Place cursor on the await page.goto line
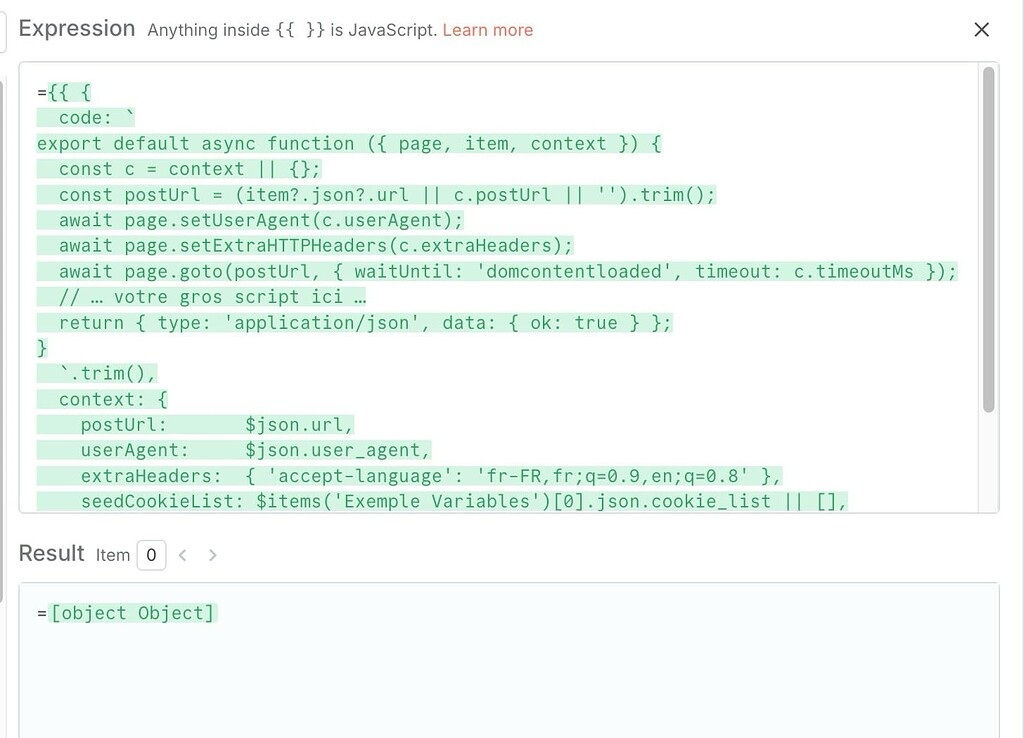 point(400,270)
